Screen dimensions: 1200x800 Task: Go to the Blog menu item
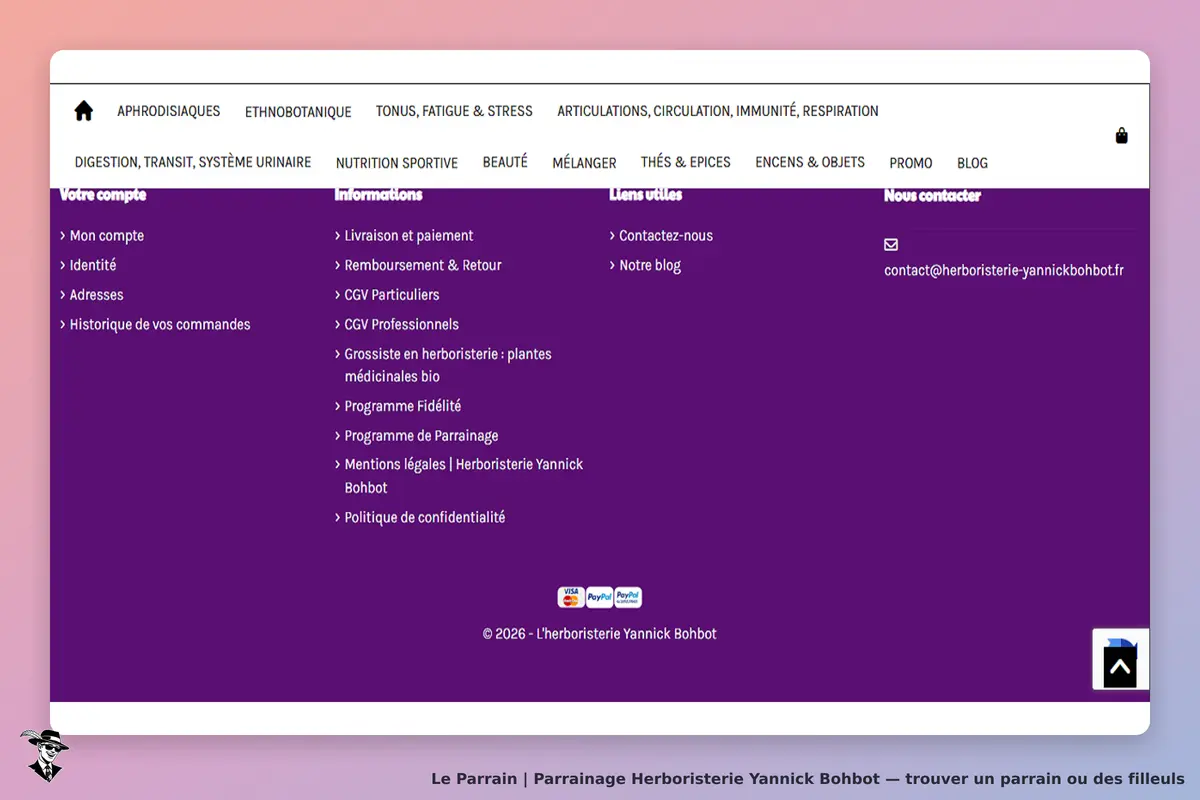(x=972, y=163)
